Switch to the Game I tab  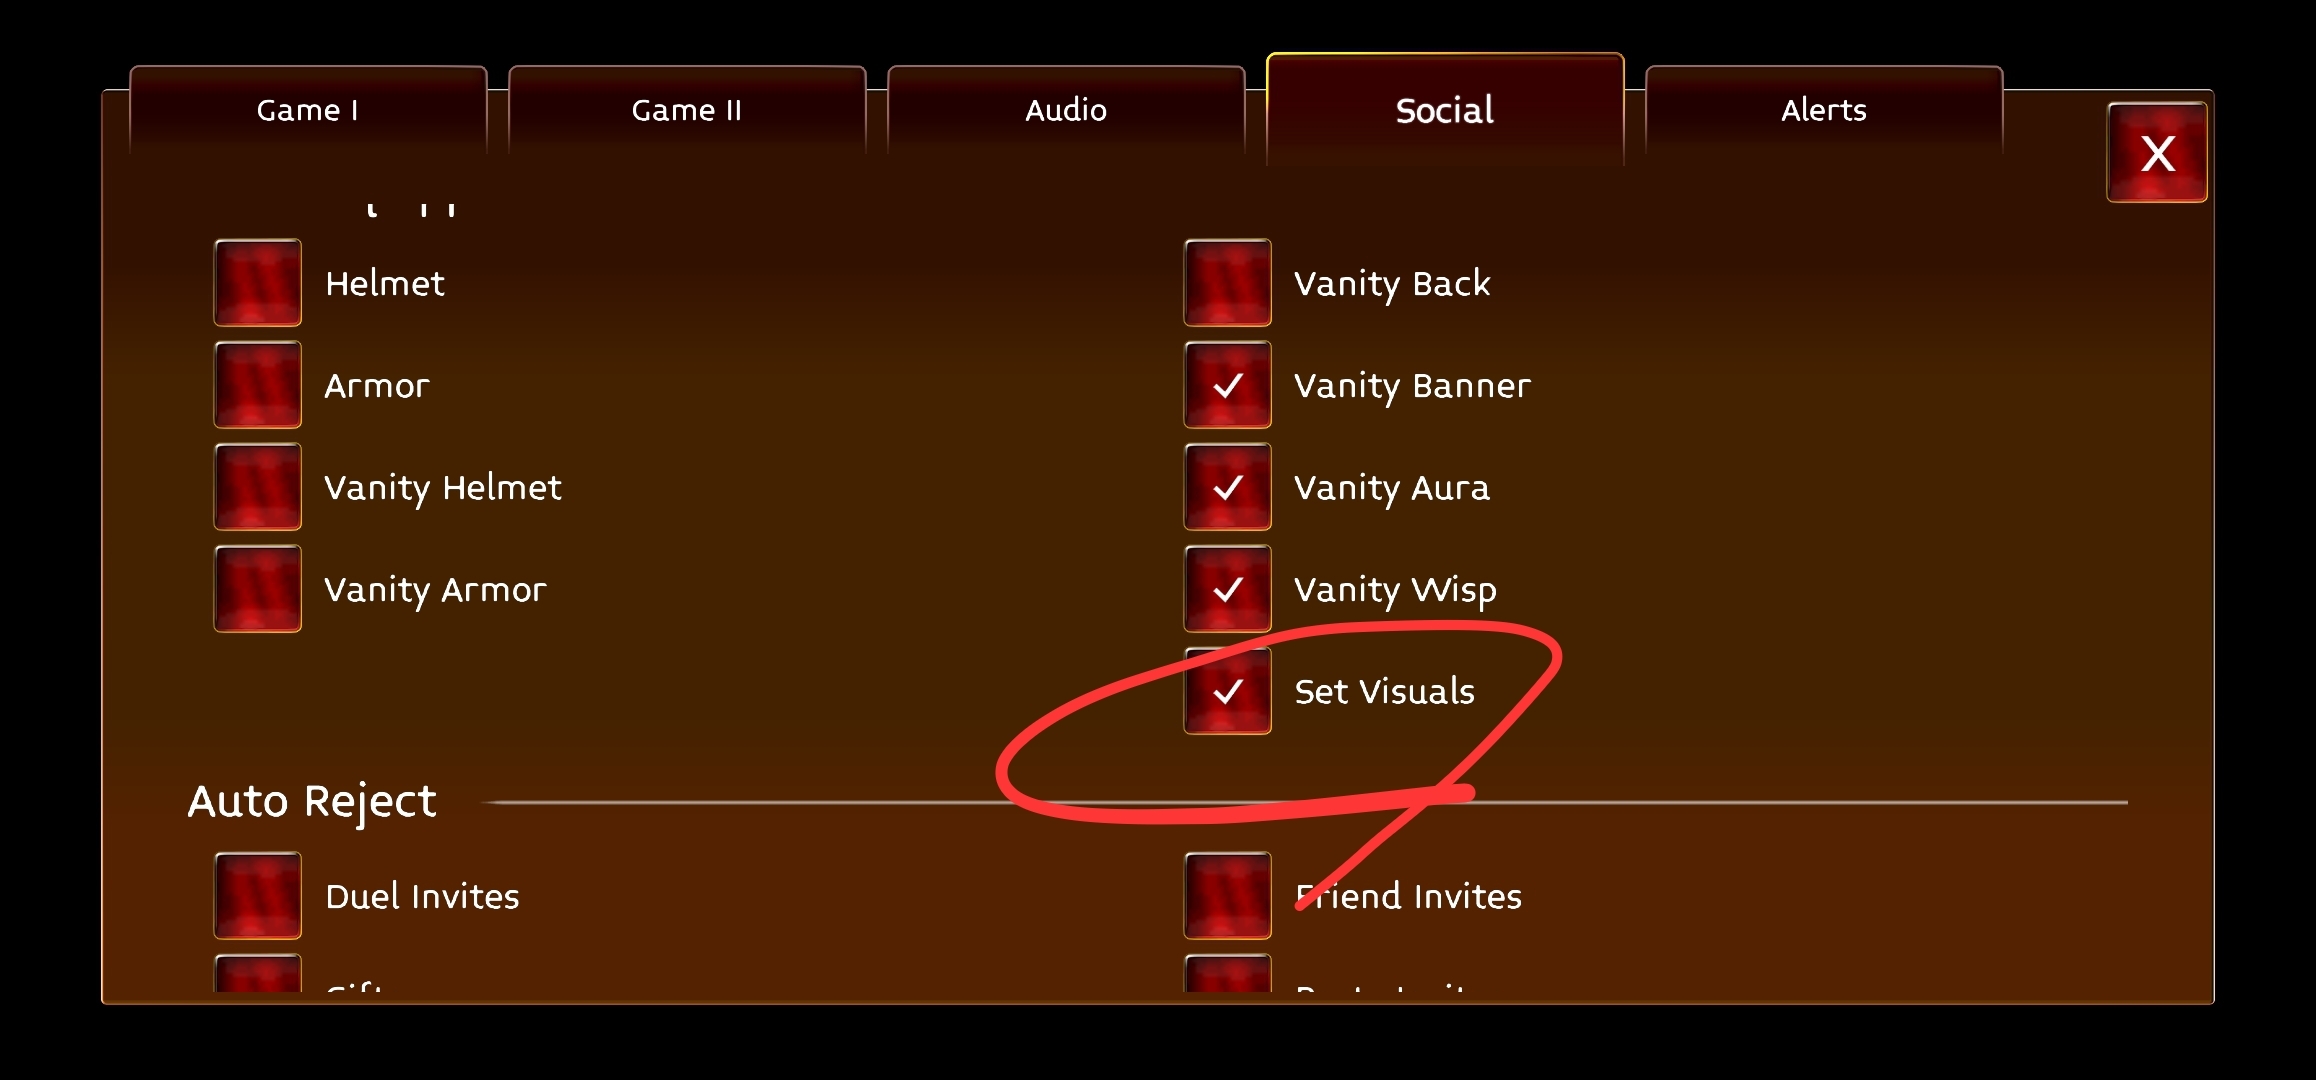coord(312,108)
